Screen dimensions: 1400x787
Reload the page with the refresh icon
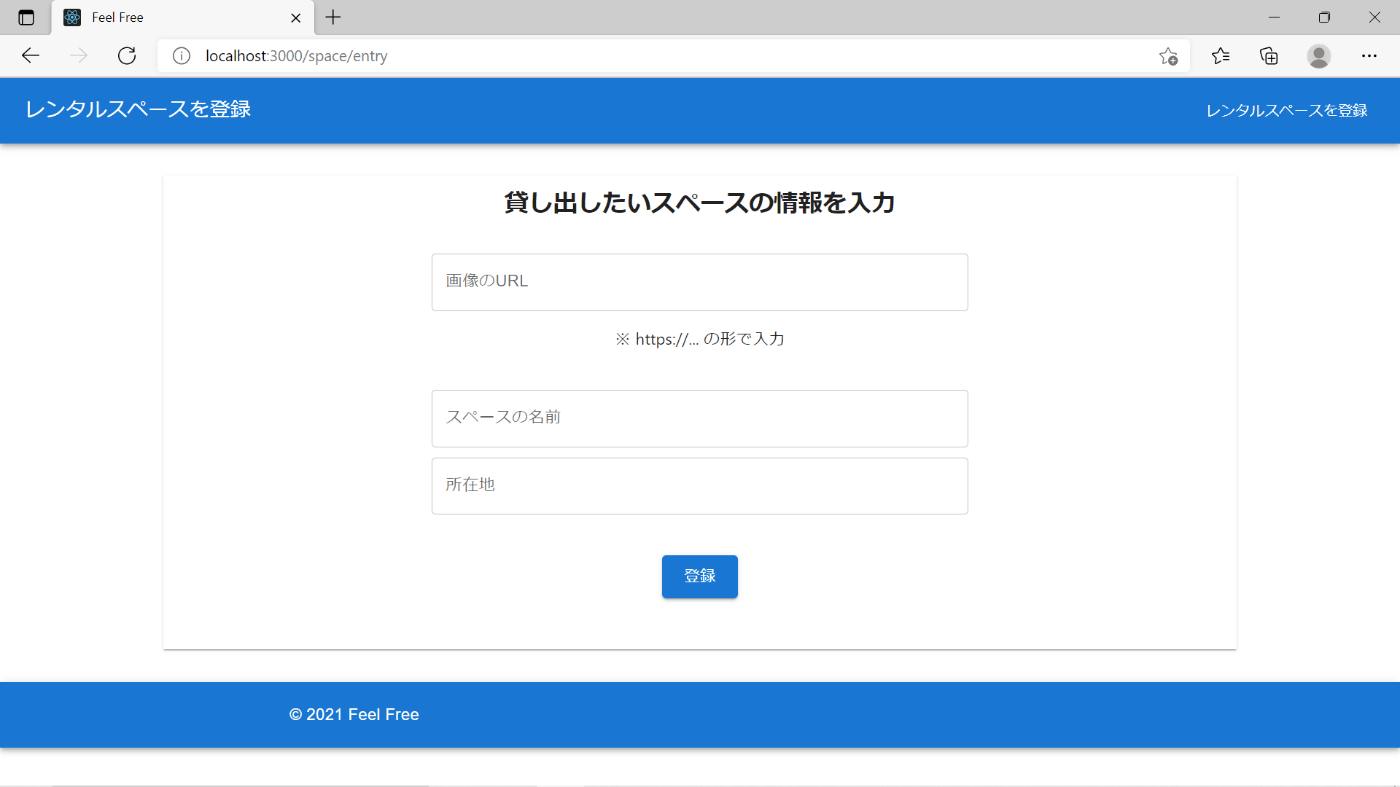[127, 56]
